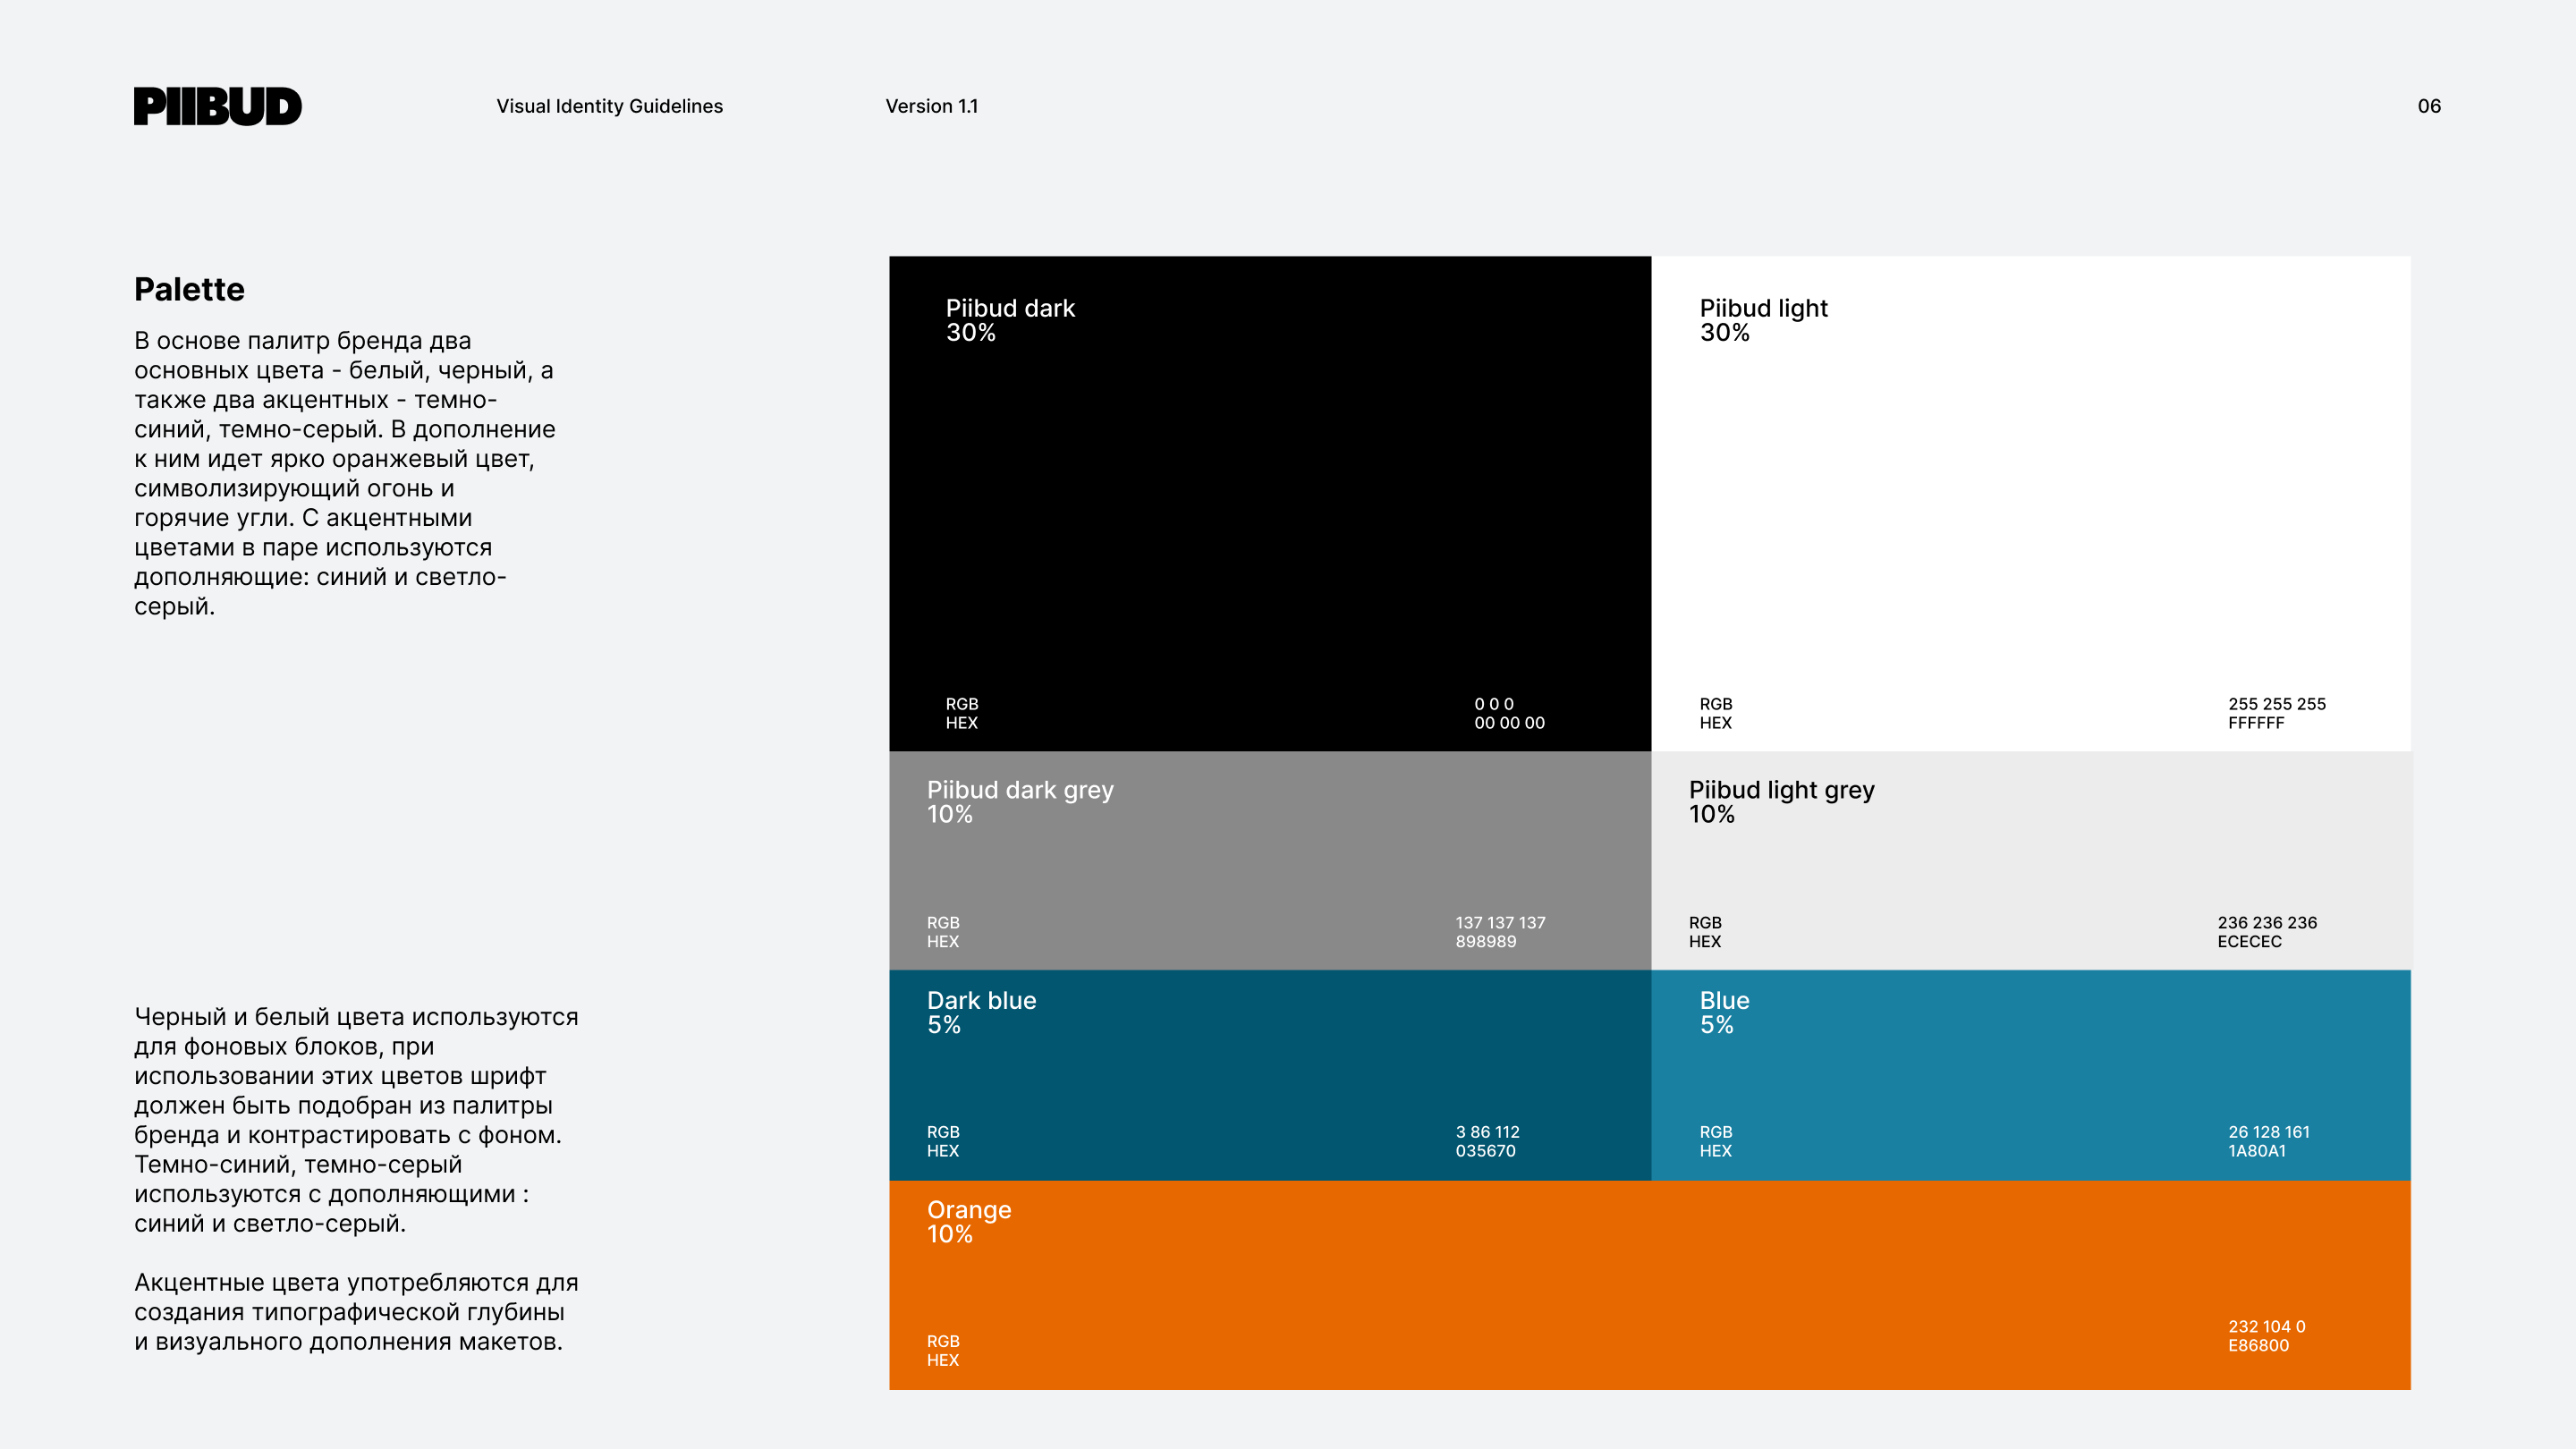This screenshot has width=2576, height=1449.
Task: Click the 035670 hex value
Action: [1485, 1150]
